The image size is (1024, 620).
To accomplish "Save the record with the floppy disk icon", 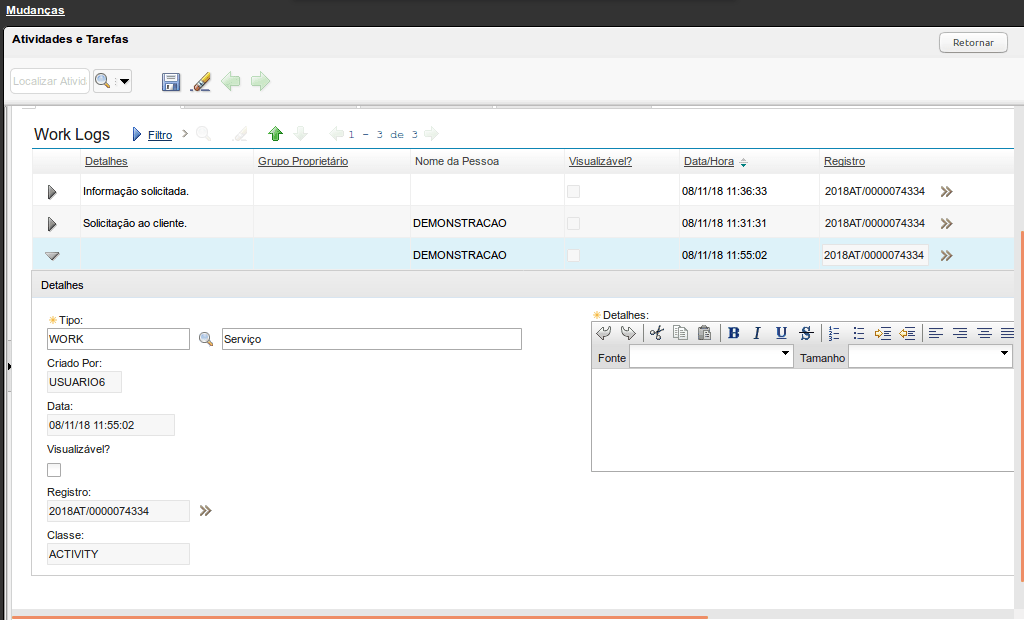I will (x=171, y=82).
